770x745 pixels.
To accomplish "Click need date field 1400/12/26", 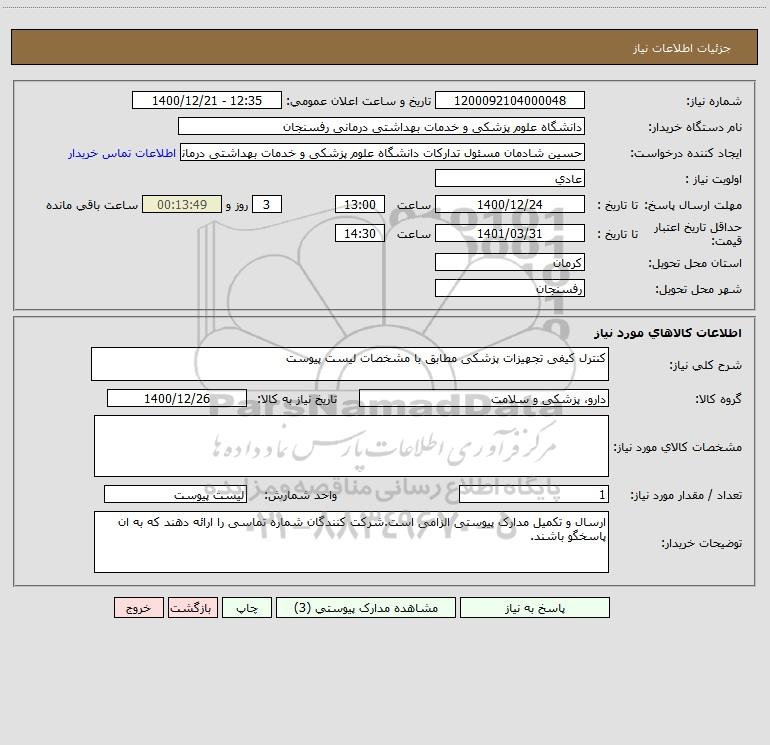I will 177,398.
